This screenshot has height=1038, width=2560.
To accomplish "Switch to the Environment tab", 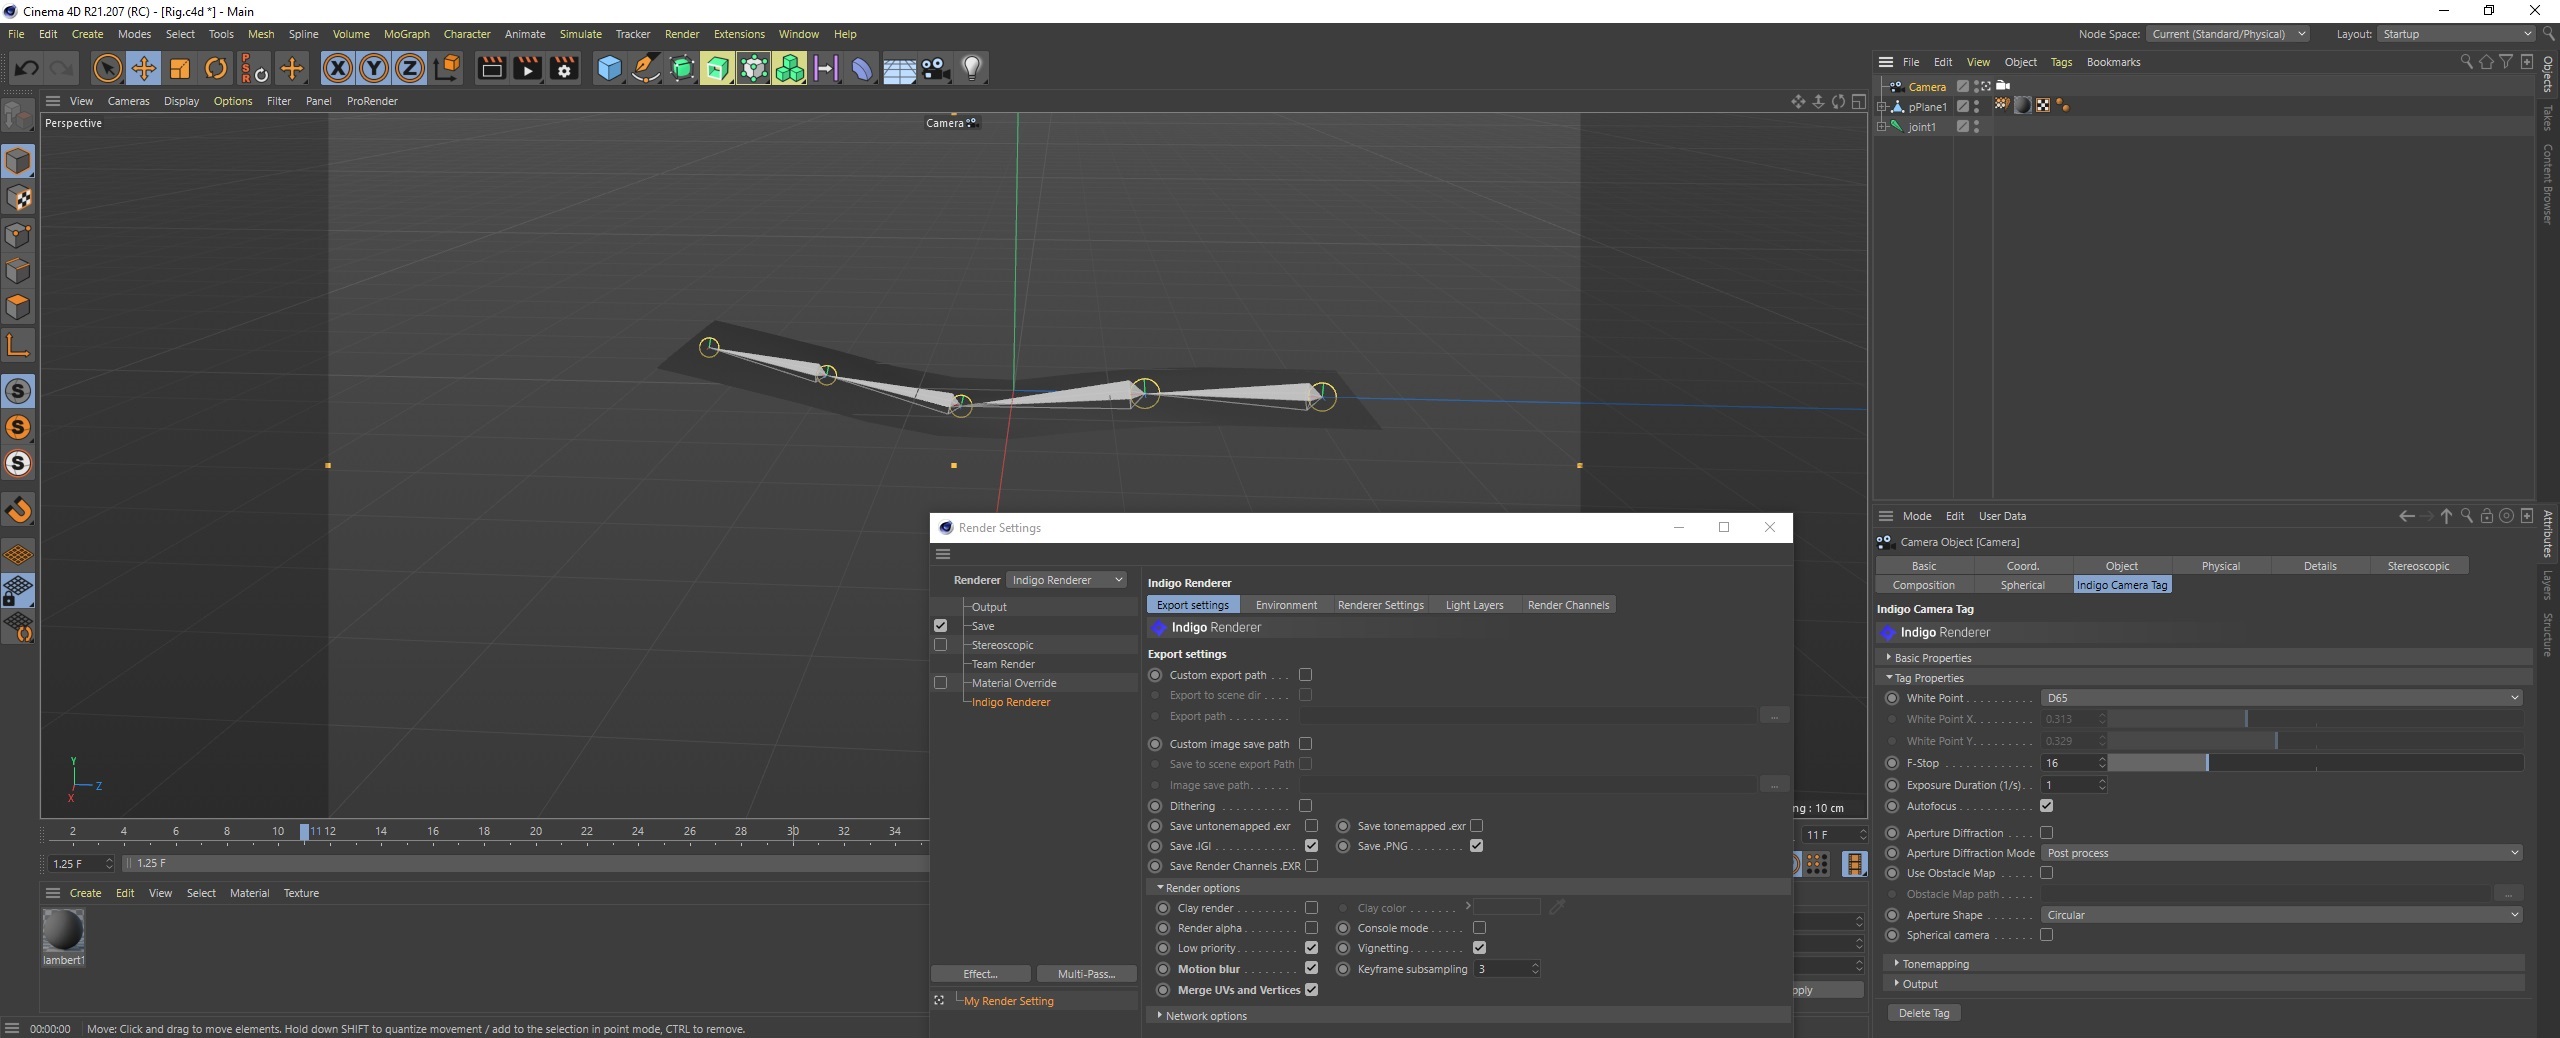I will pyautogui.click(x=1286, y=605).
